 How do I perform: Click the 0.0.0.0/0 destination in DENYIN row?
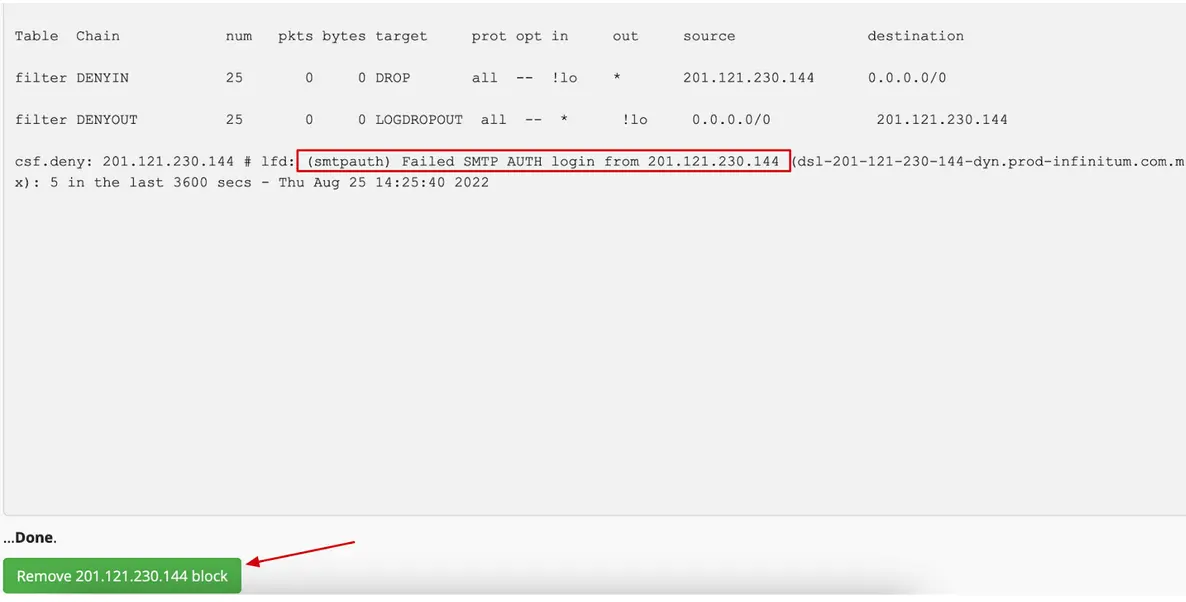point(907,78)
